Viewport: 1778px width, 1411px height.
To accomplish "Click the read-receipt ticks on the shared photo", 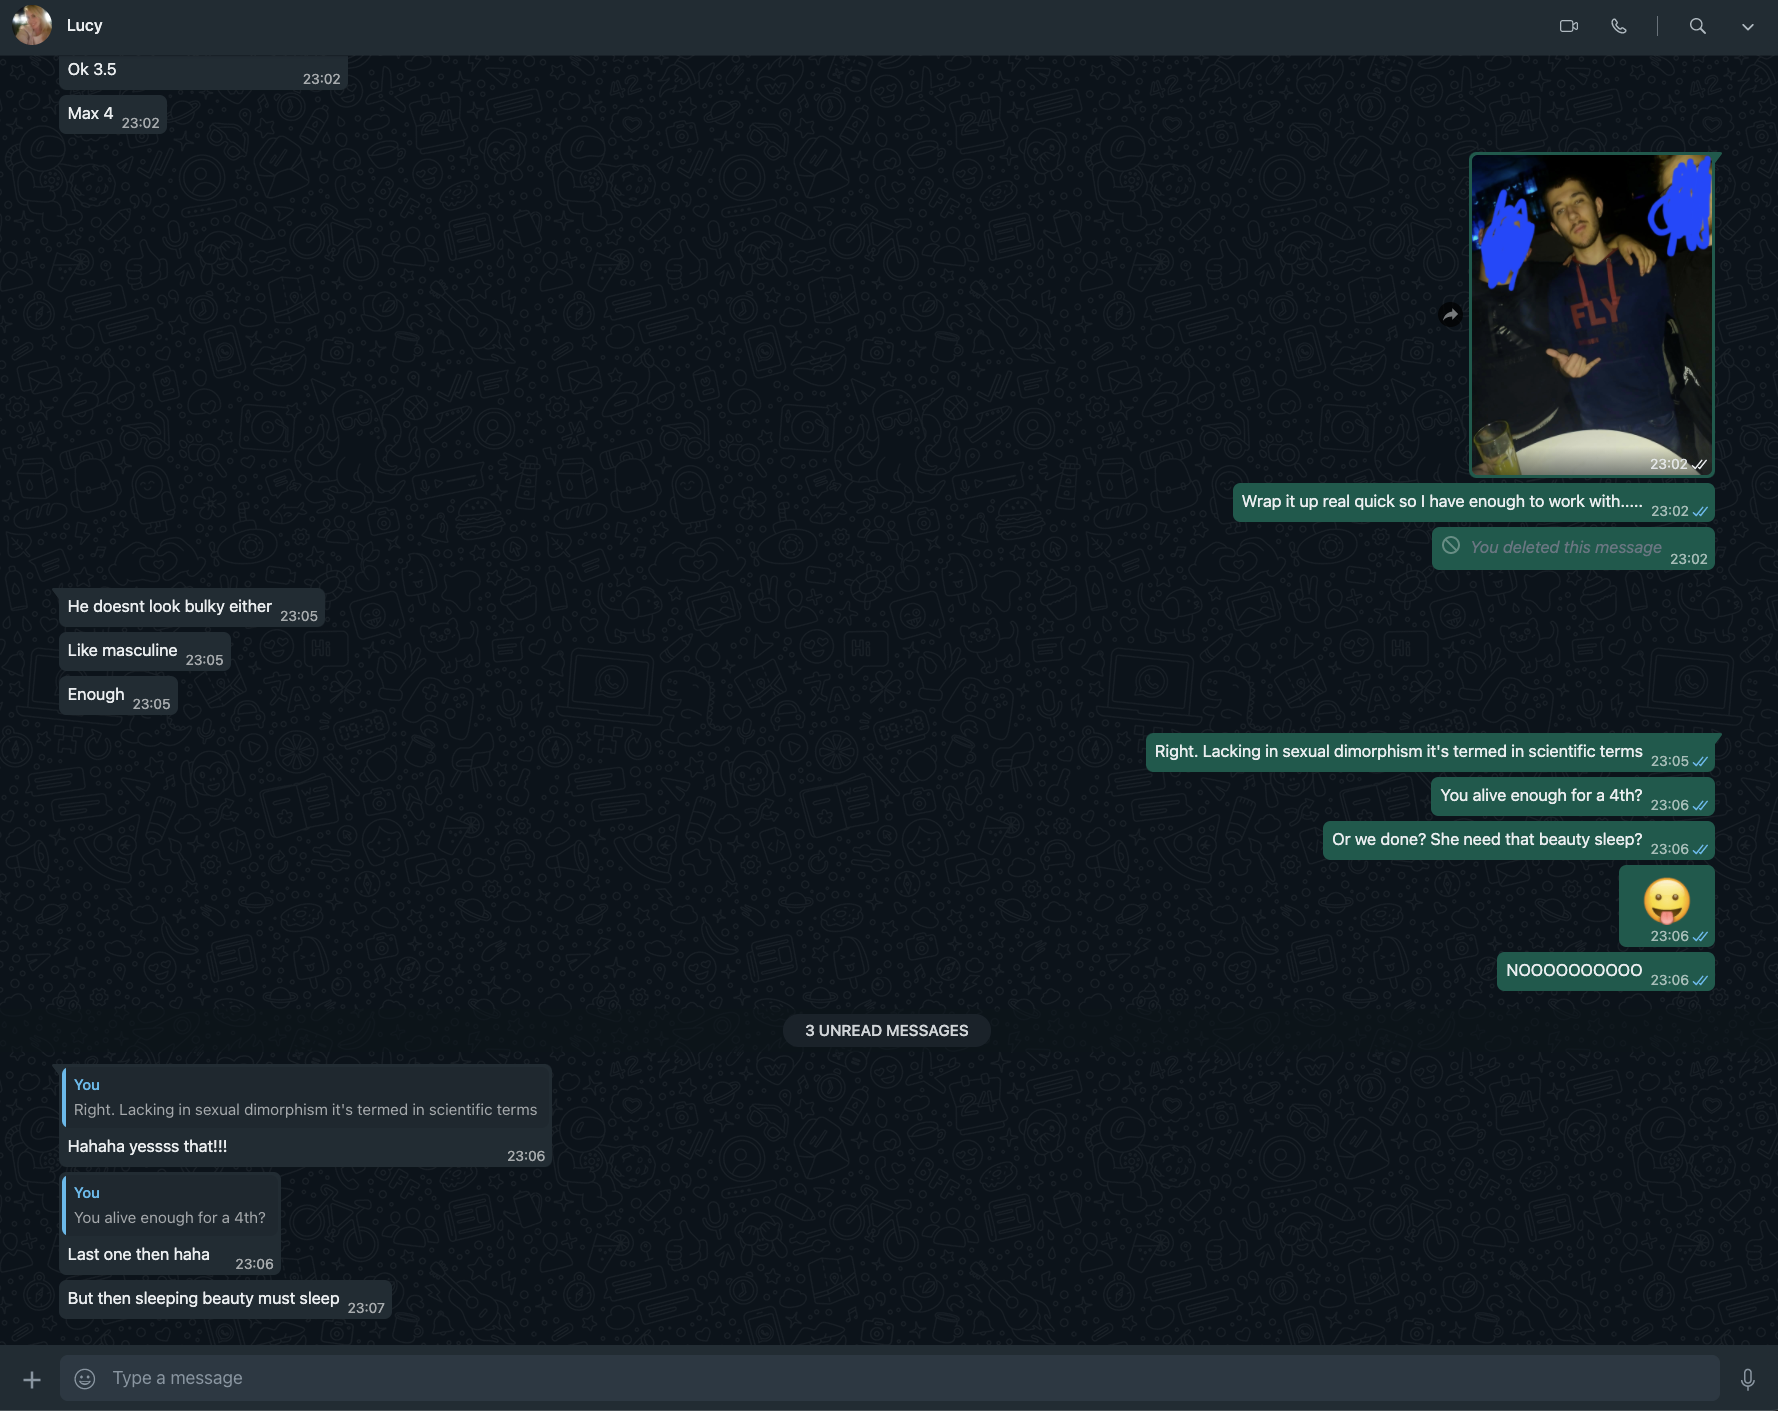I will [1700, 464].
